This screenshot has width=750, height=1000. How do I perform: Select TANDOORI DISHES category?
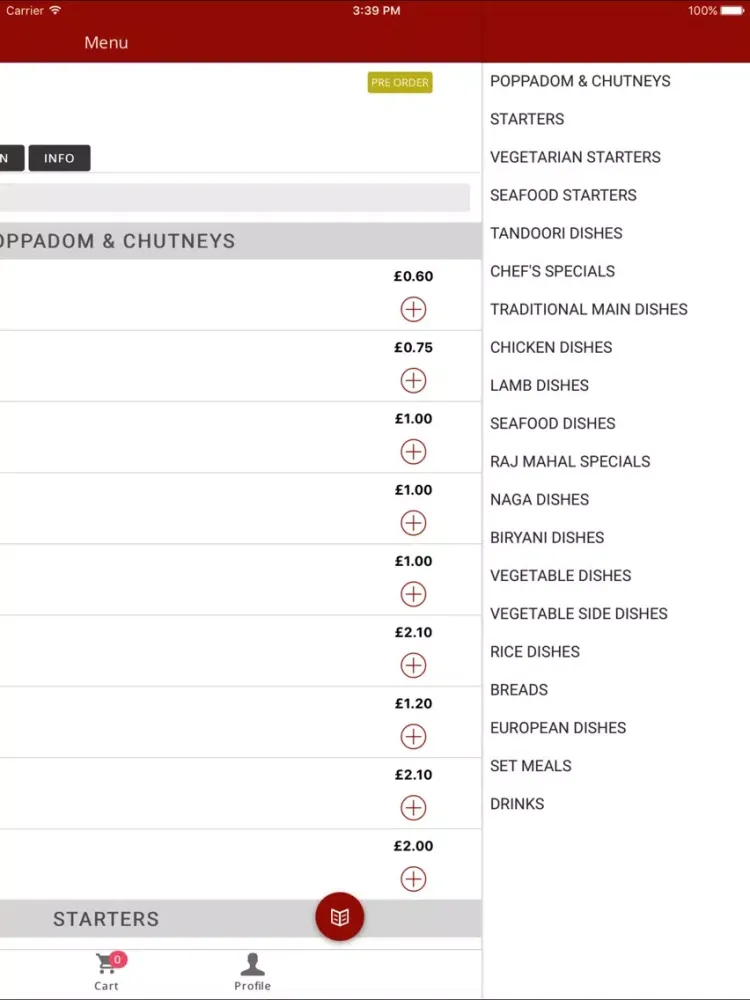click(556, 233)
